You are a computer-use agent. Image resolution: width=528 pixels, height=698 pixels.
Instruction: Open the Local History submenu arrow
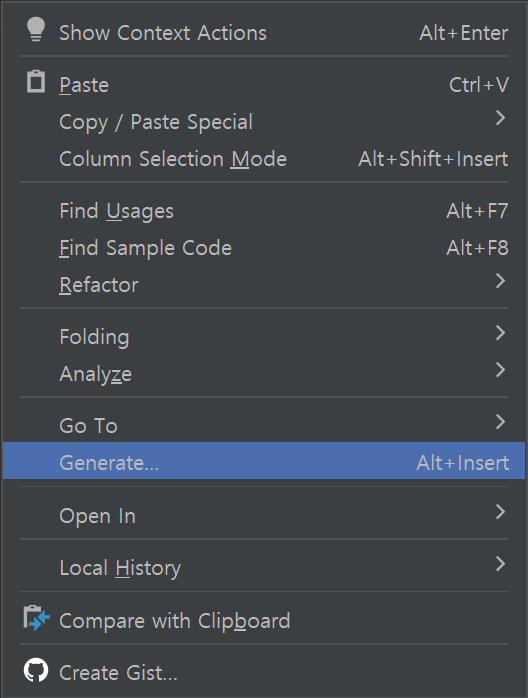click(x=500, y=564)
